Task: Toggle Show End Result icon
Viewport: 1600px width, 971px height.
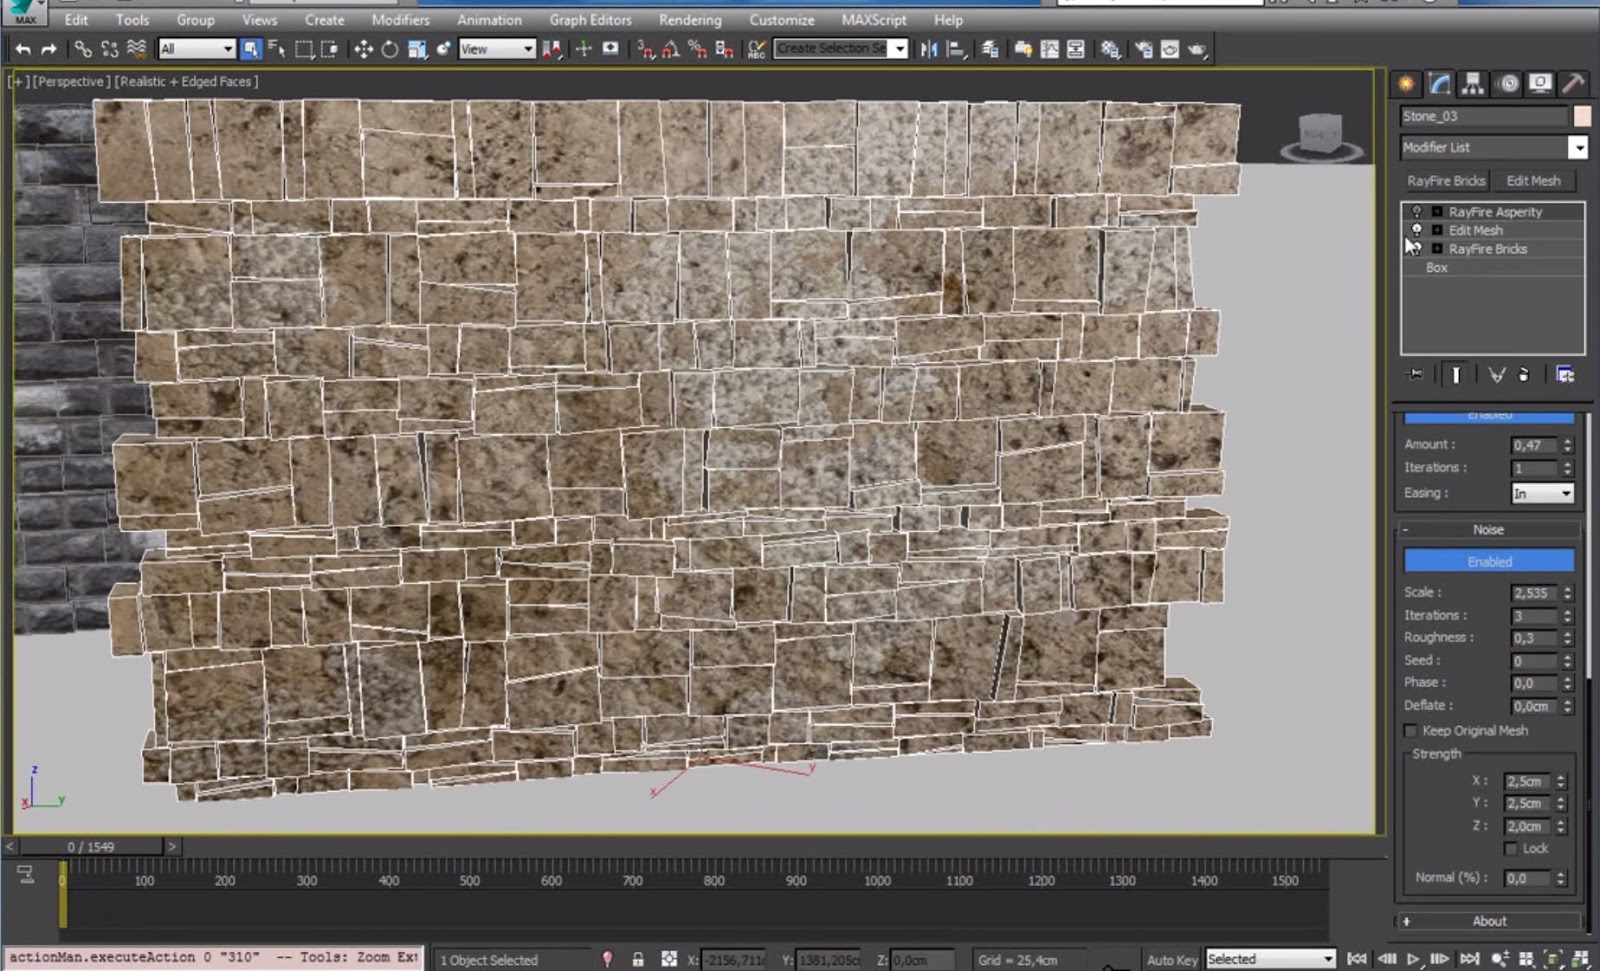Action: 1456,375
